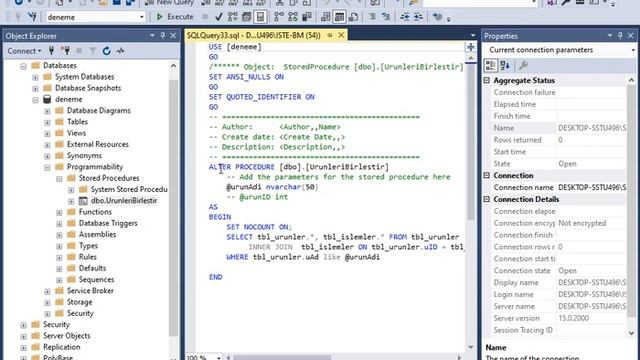Toggle auto-hide pin on Properties panel
Viewport: 640px width, 360px height.
pos(620,36)
